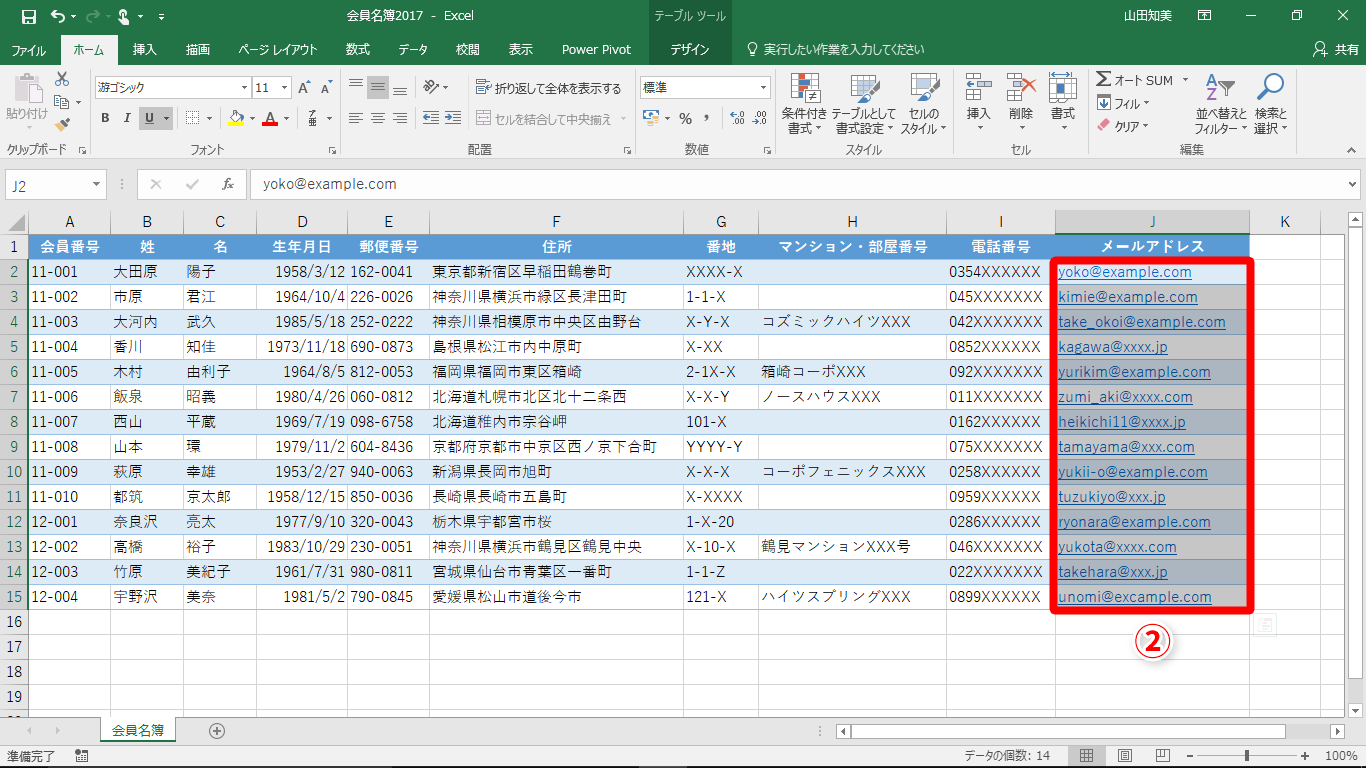1366x768 pixels.
Task: Decrease the cell indent
Action: 430,118
